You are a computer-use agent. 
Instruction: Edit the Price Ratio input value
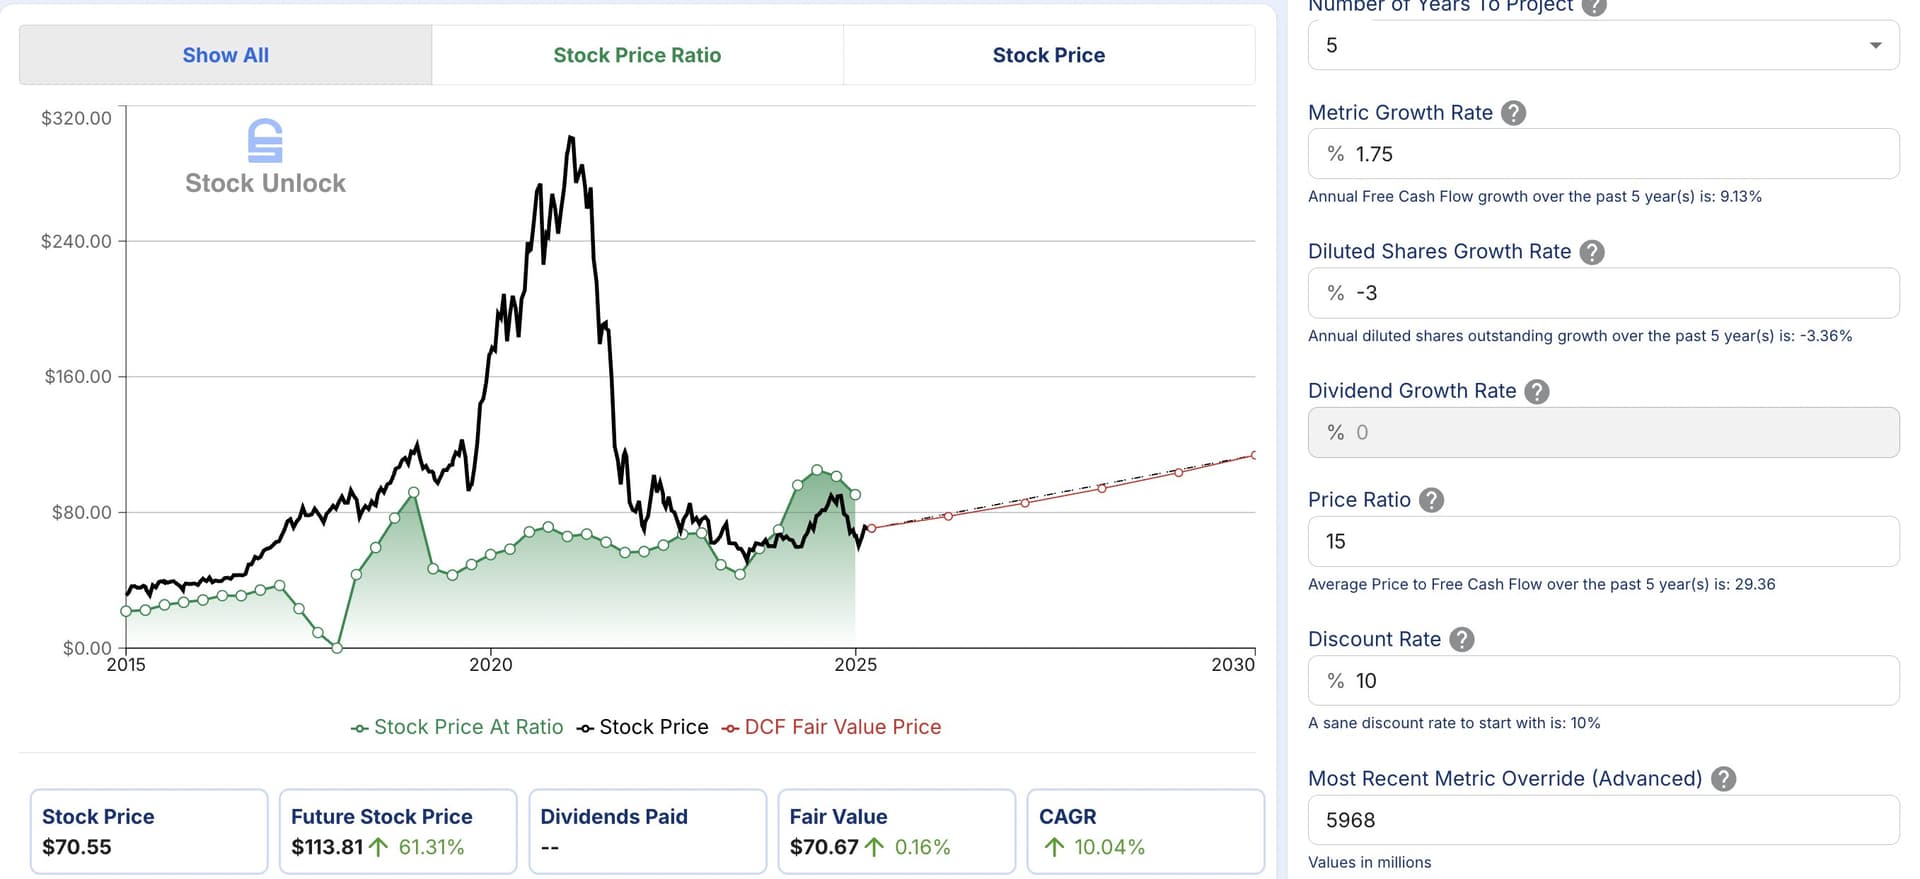pos(1603,541)
